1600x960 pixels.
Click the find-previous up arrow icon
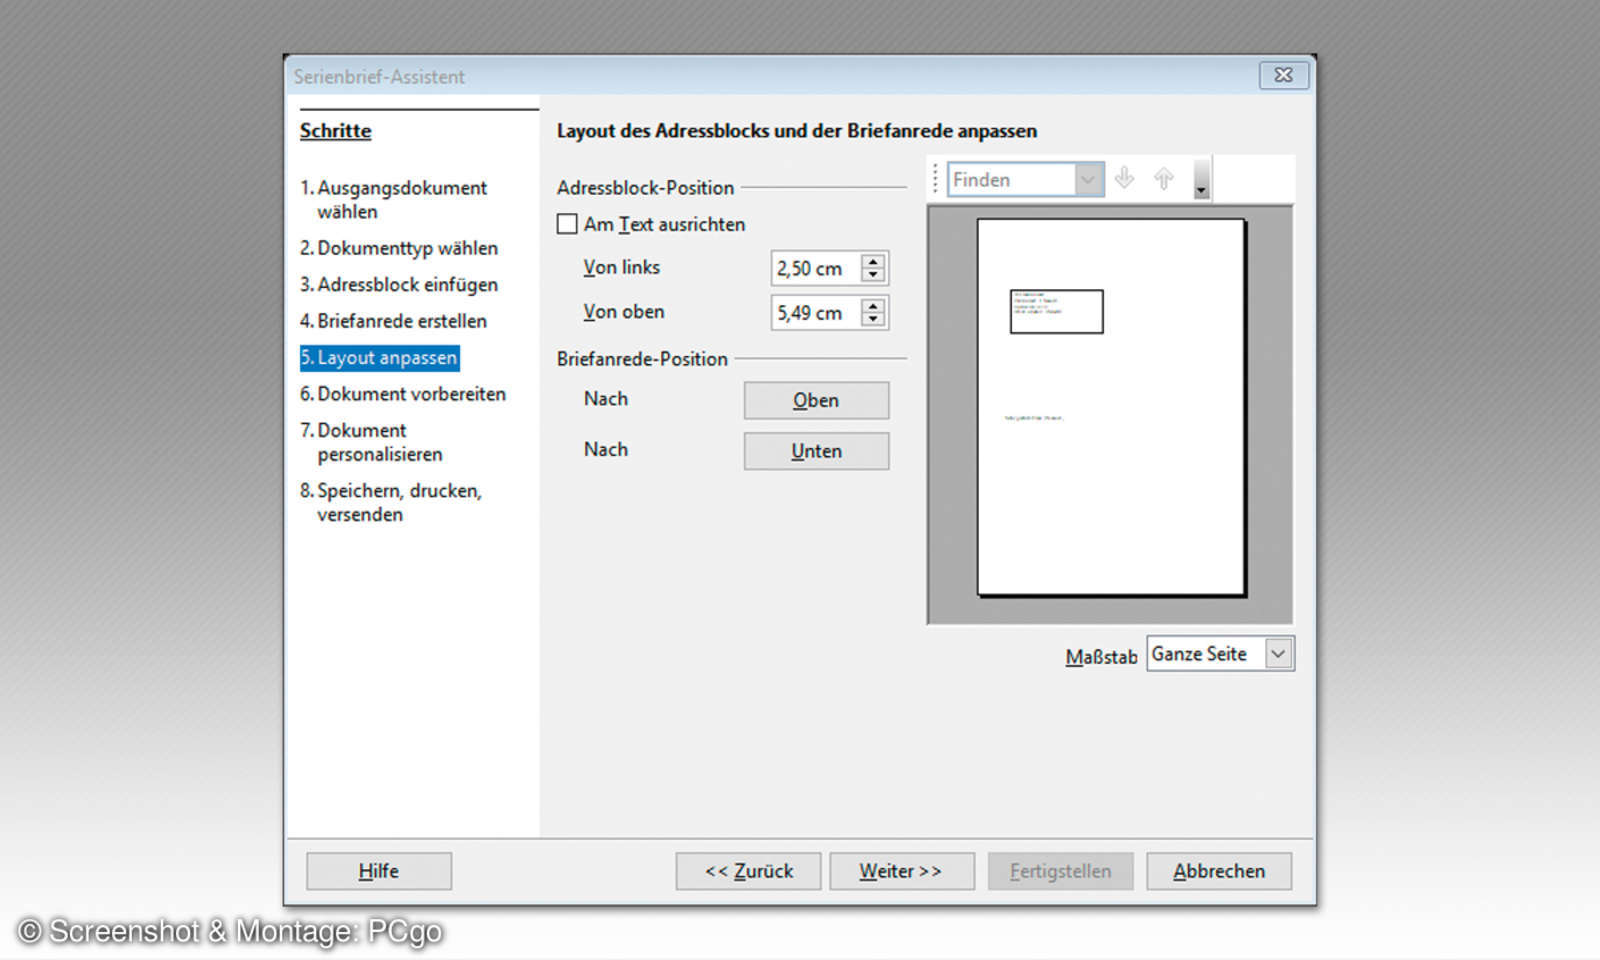pos(1162,178)
